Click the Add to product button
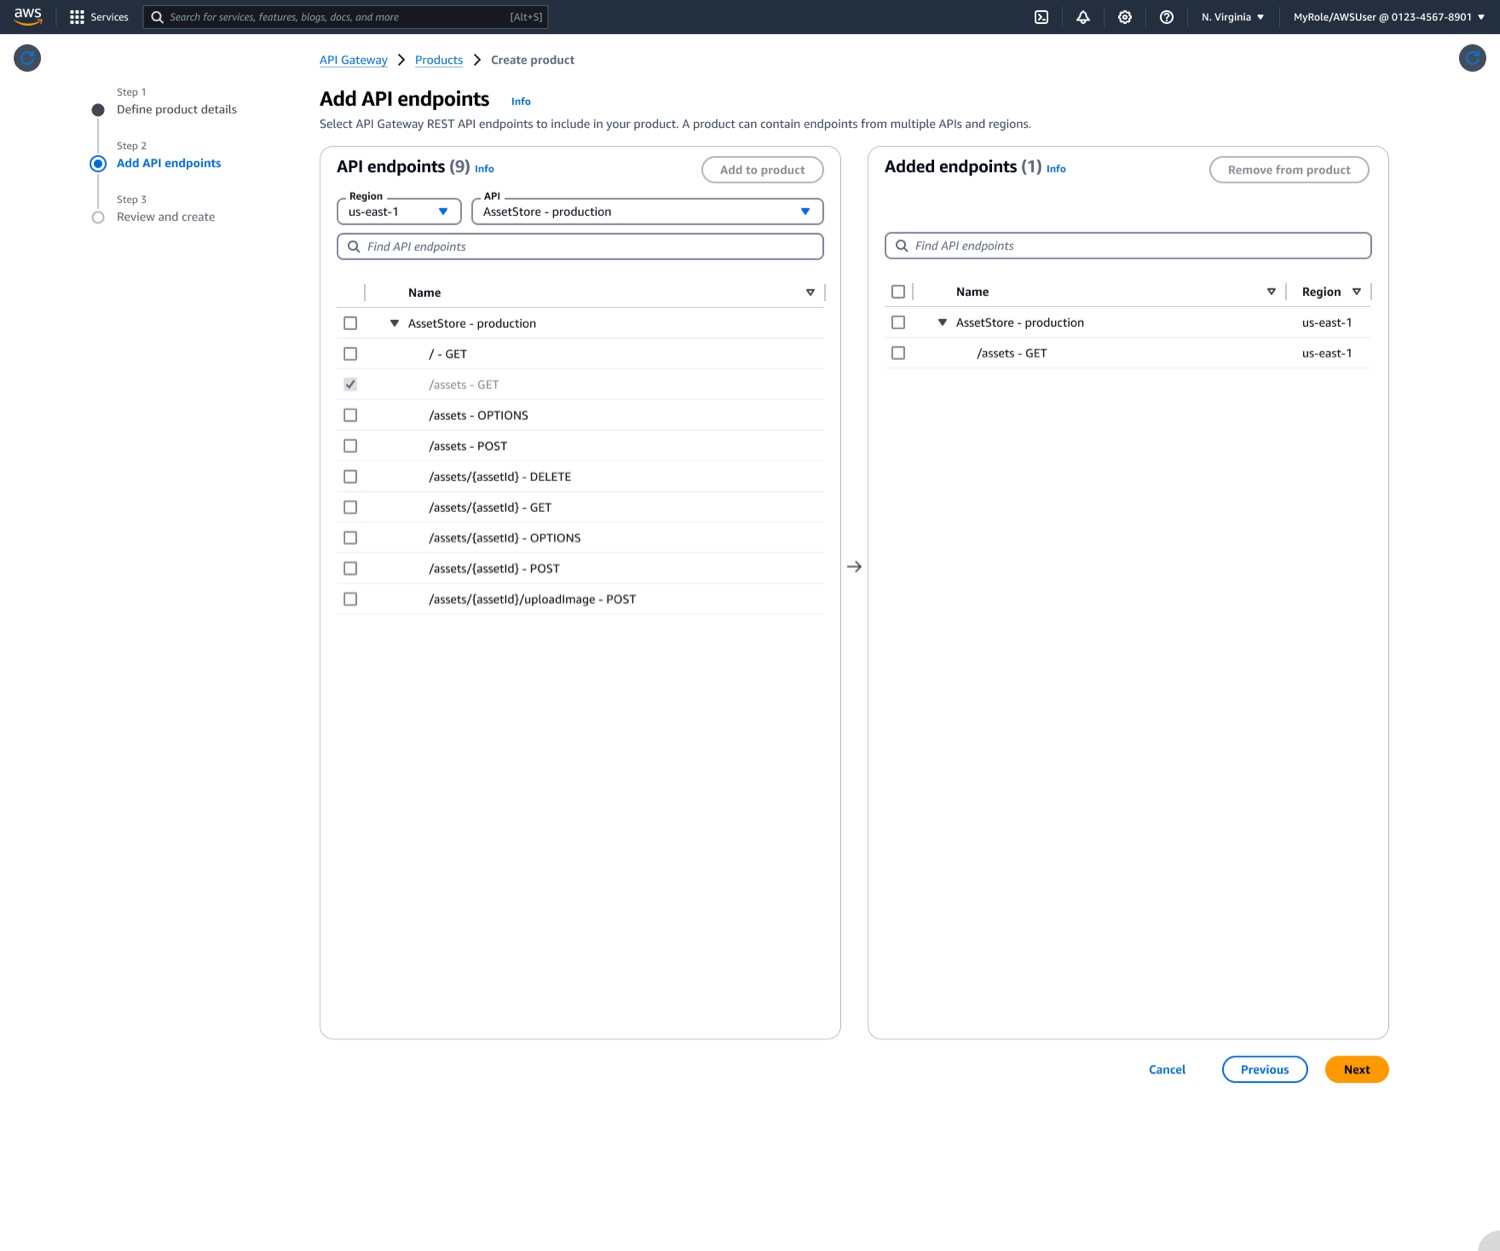Viewport: 1500px width, 1251px height. coord(762,170)
